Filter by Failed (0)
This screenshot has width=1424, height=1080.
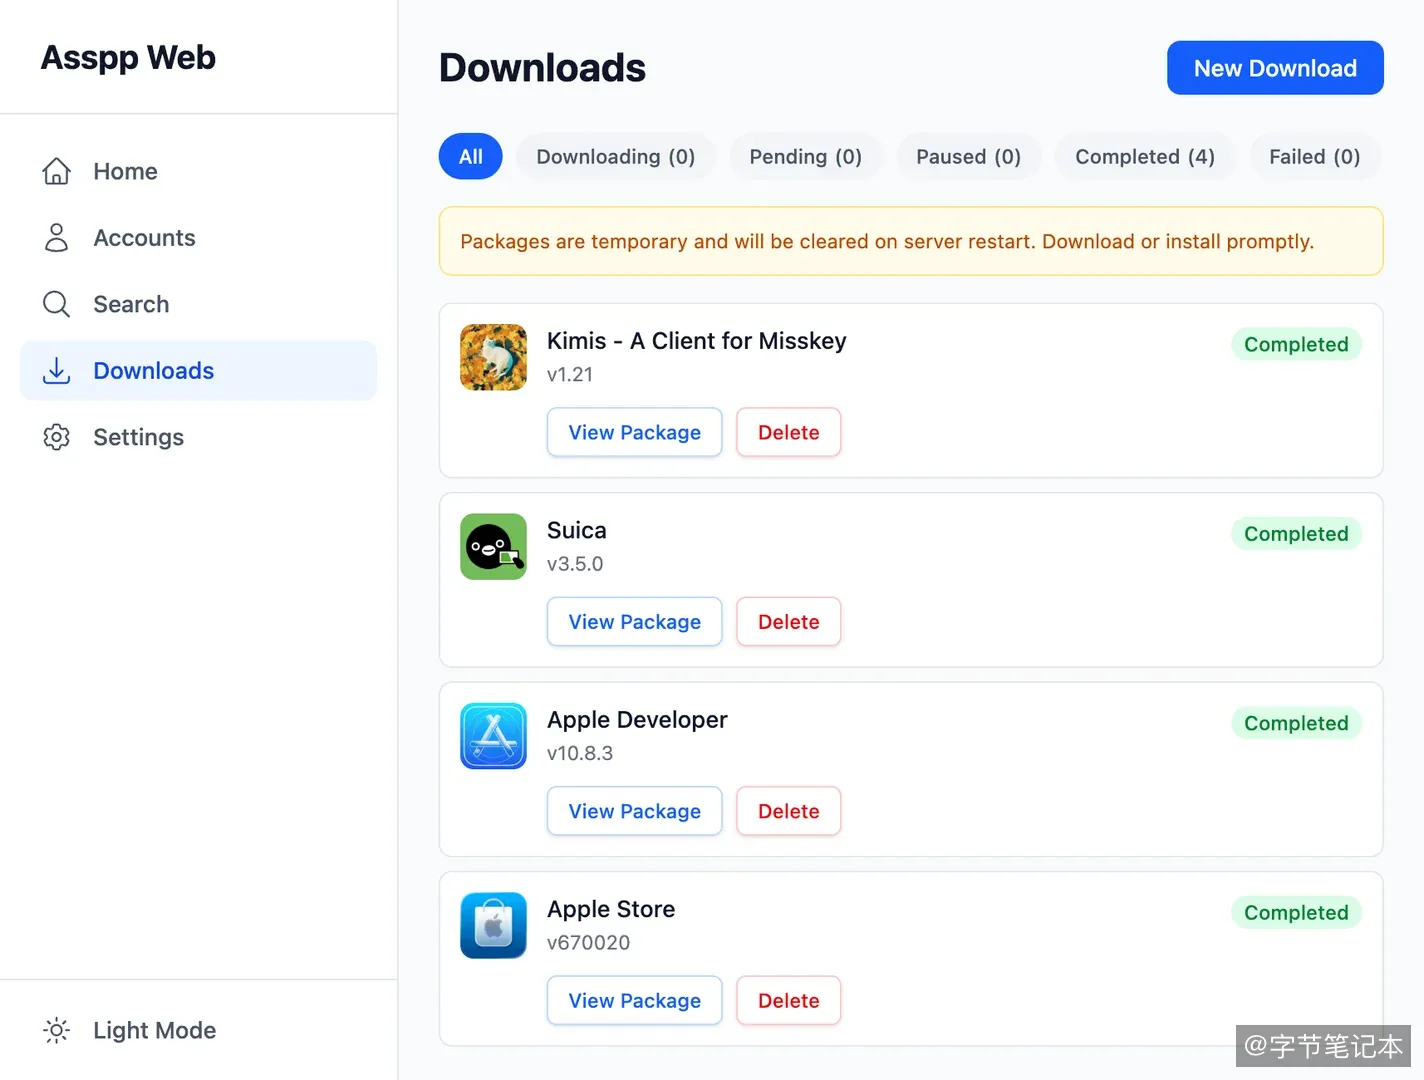1315,156
